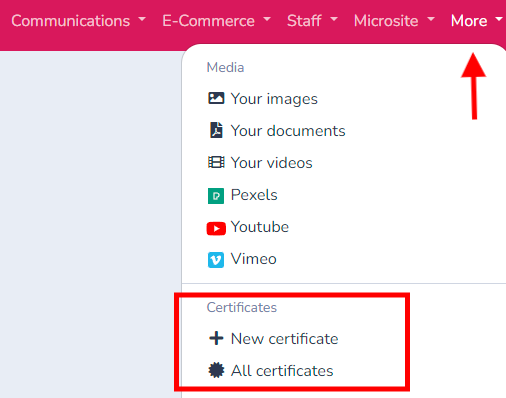Expand the E-Commerce dropdown arrow
This screenshot has height=398, width=506.
(x=267, y=19)
